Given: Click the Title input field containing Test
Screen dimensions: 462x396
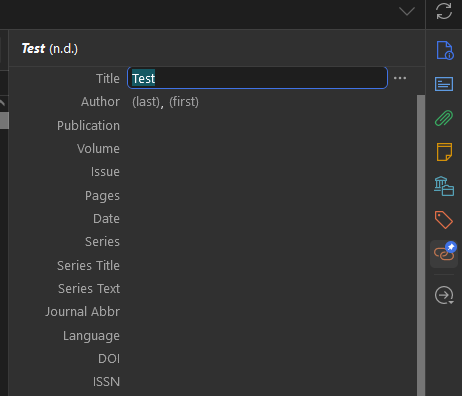Looking at the screenshot, I should (x=257, y=78).
